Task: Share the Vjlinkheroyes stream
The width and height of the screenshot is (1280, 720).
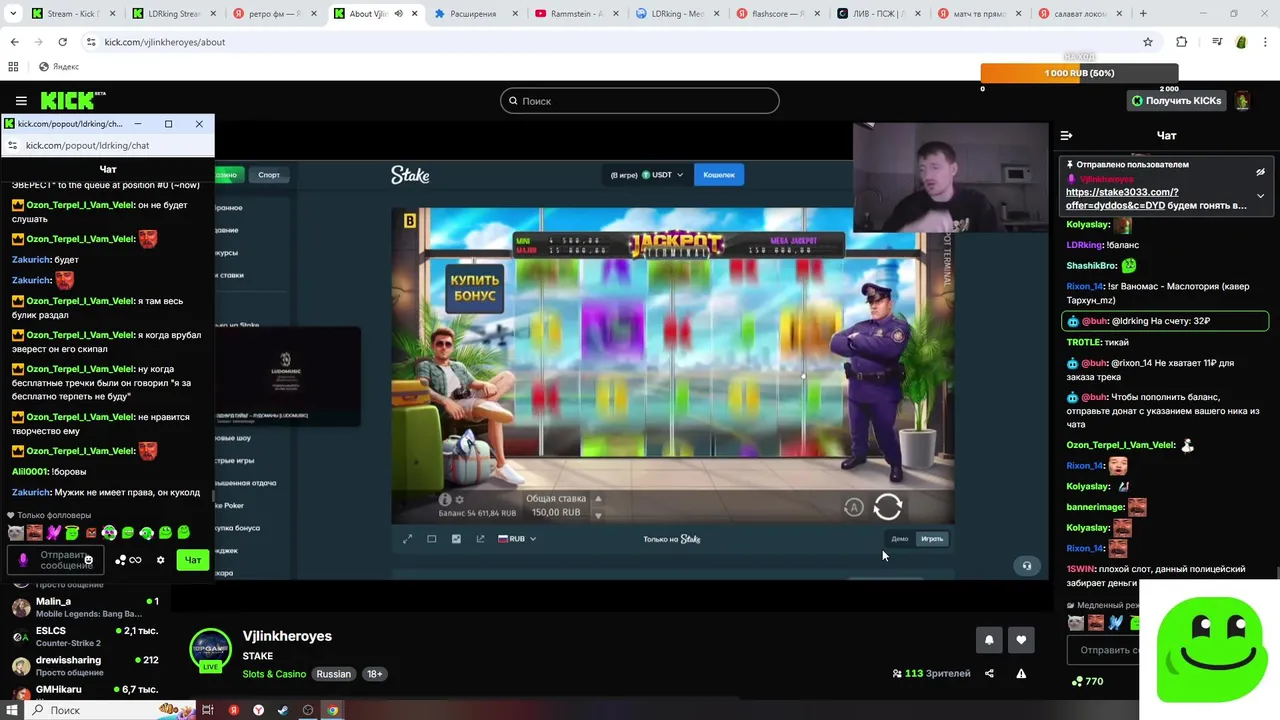Action: pos(989,673)
